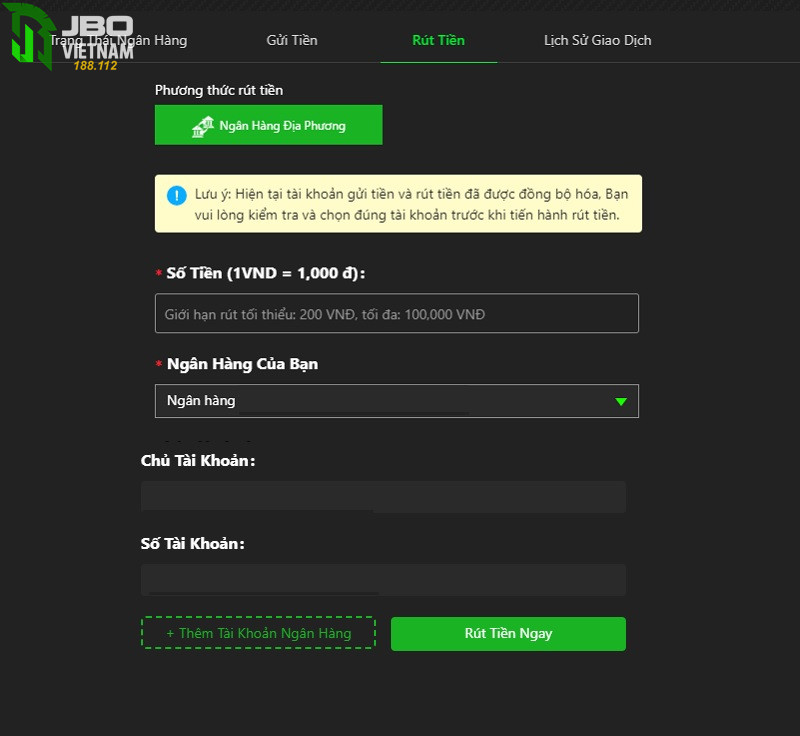Submit with the Rút Tiền Ngay button
Screen dimensions: 800x736
508,633
